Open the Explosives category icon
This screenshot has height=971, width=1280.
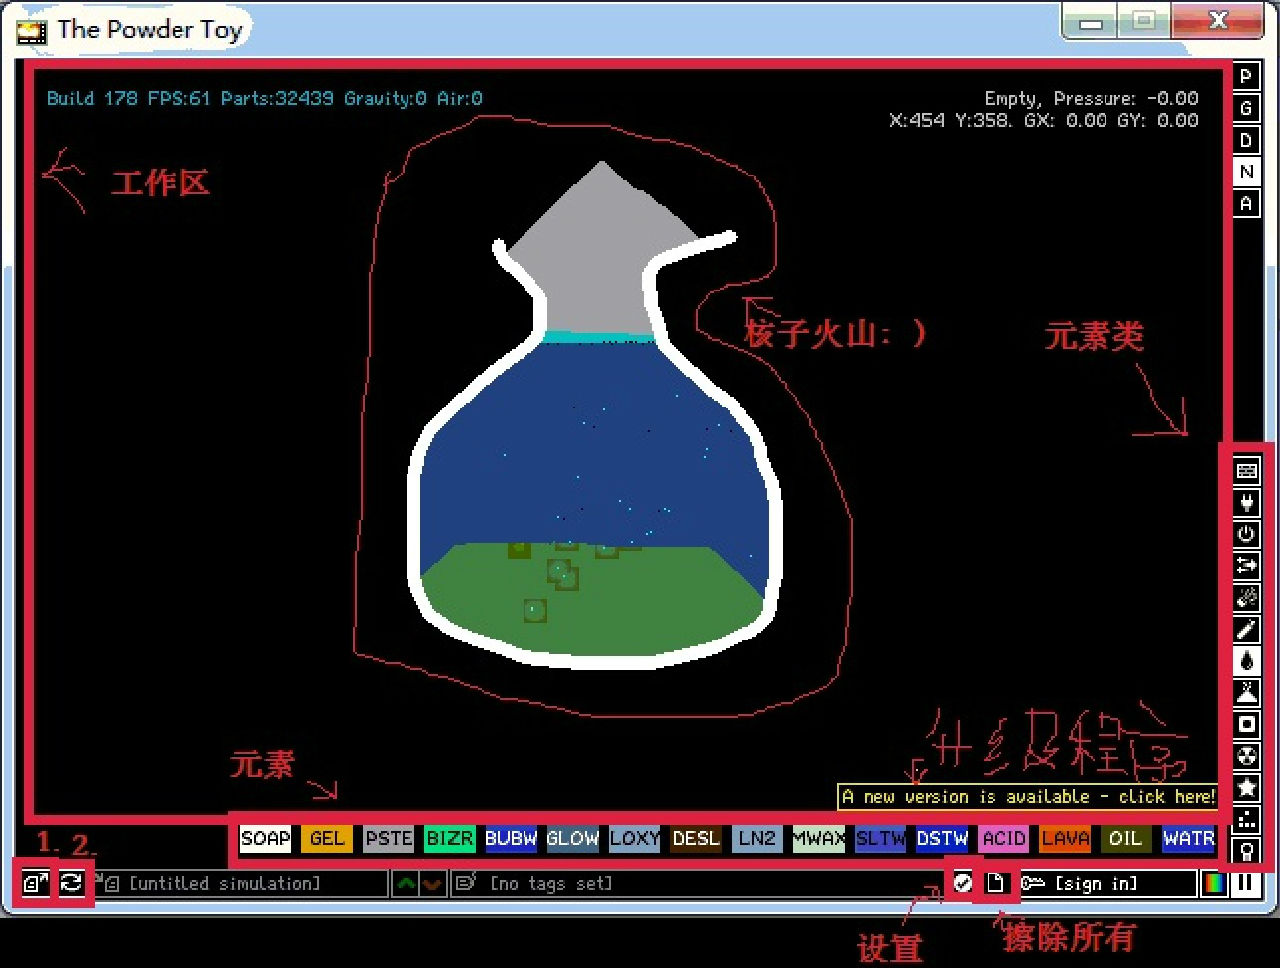(1246, 598)
